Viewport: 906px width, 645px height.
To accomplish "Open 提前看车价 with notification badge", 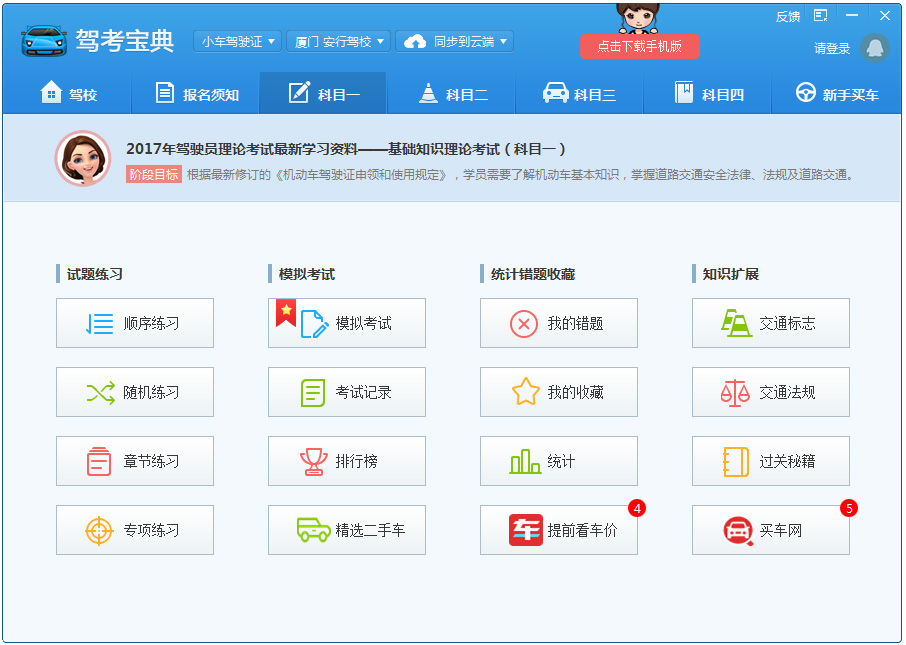I will coord(558,529).
